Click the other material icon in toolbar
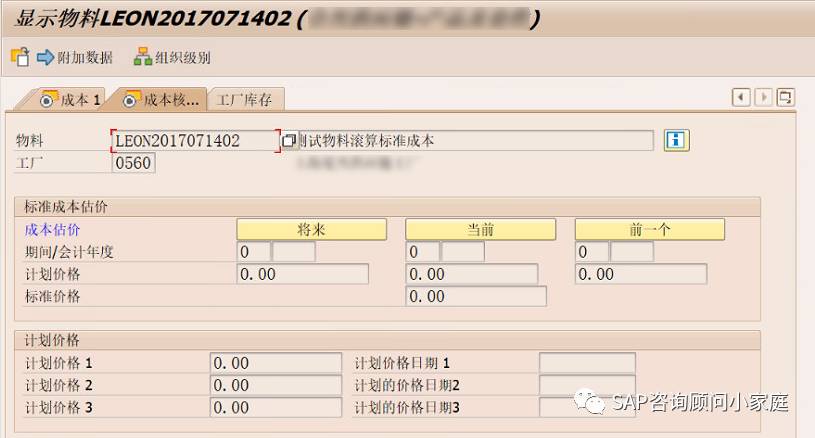The width and height of the screenshot is (815, 438). [20, 57]
